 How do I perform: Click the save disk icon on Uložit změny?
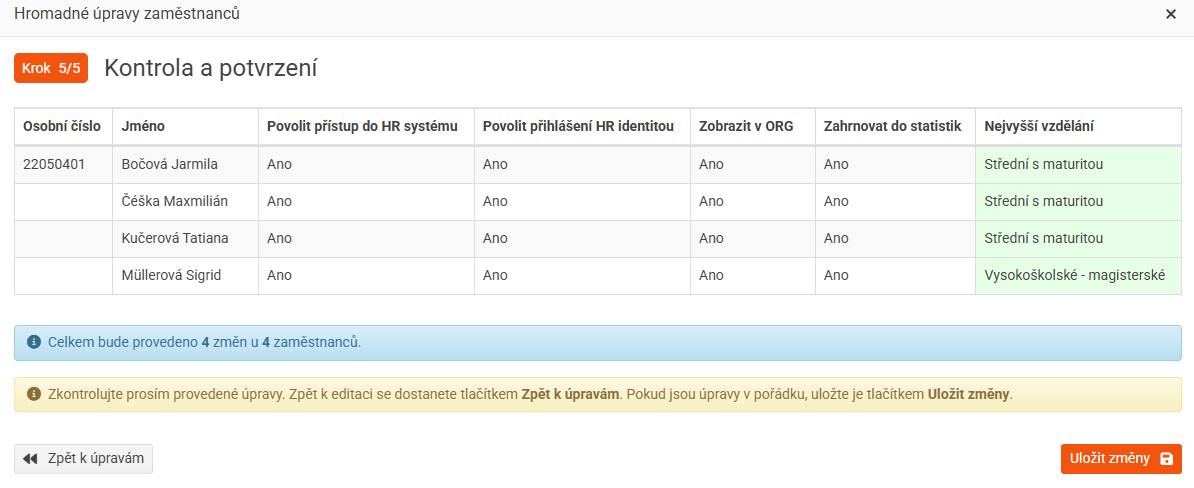coord(1166,459)
